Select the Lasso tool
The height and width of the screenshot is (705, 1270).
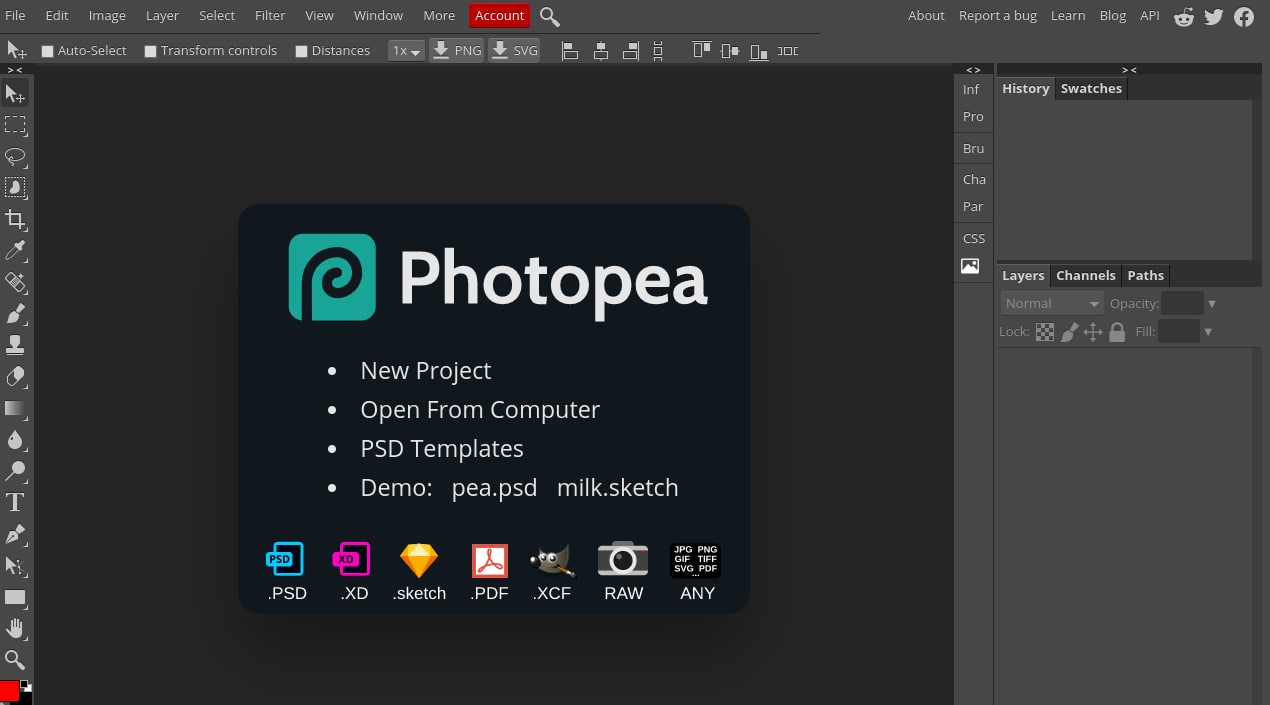[15, 157]
